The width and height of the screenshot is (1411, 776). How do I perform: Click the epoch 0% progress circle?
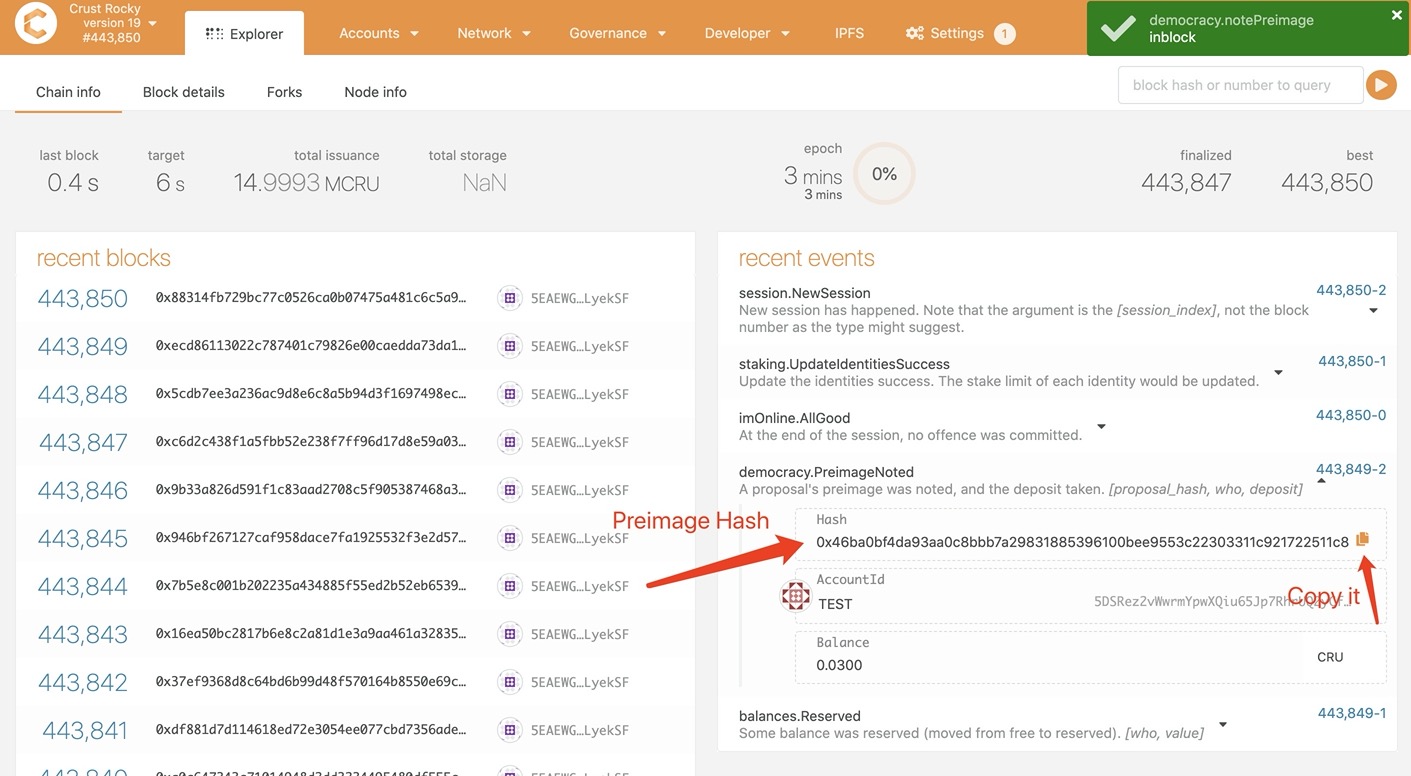pos(884,174)
